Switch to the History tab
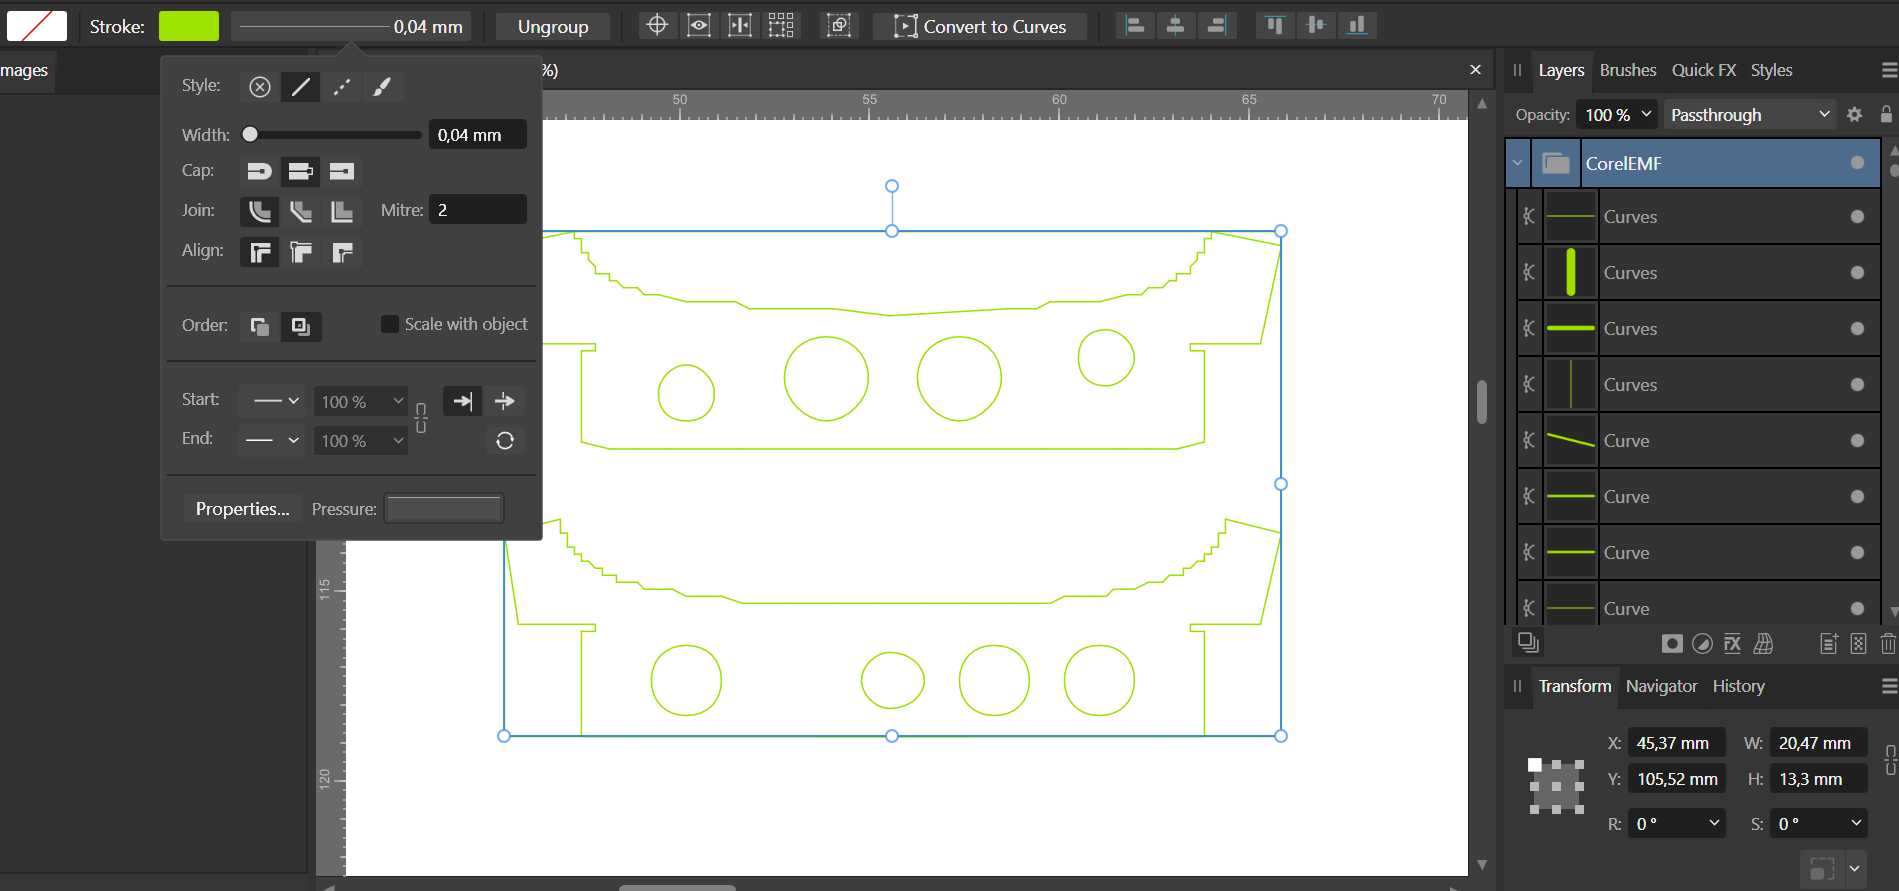This screenshot has height=891, width=1899. pyautogui.click(x=1738, y=686)
